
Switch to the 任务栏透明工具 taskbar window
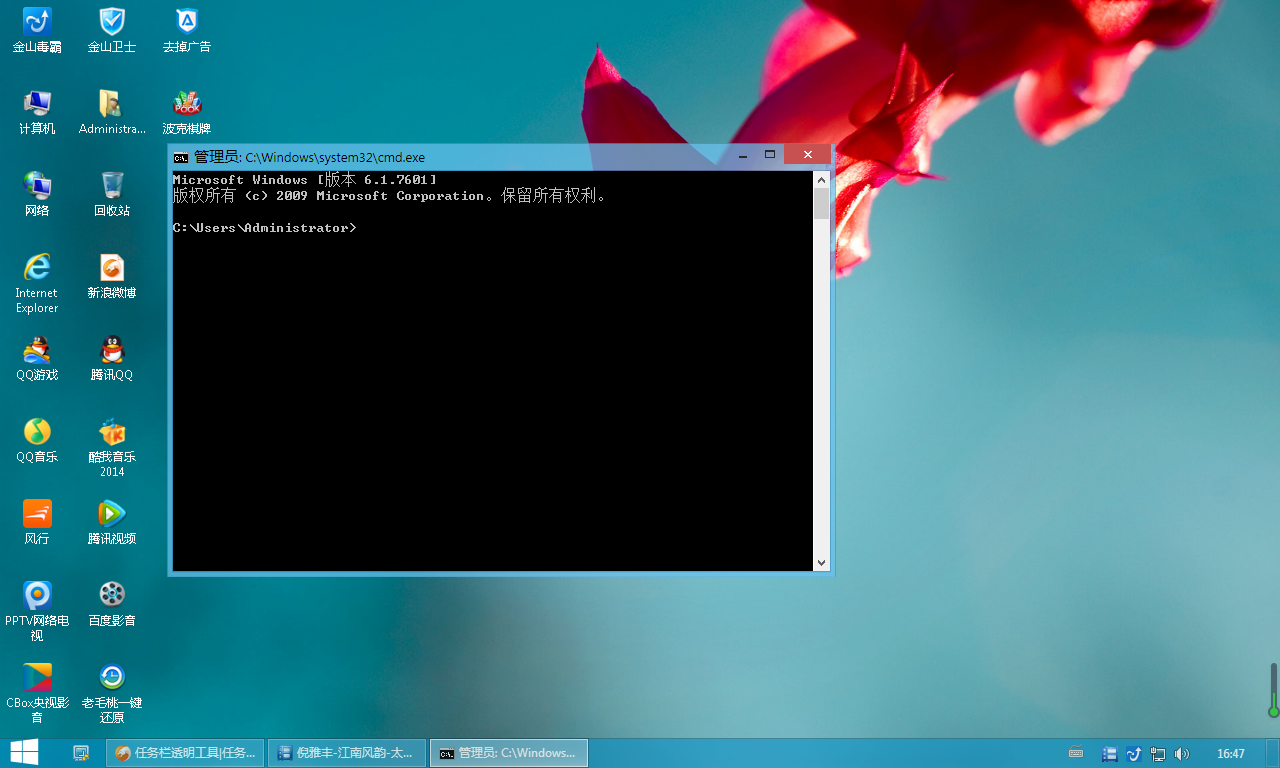[x=185, y=753]
